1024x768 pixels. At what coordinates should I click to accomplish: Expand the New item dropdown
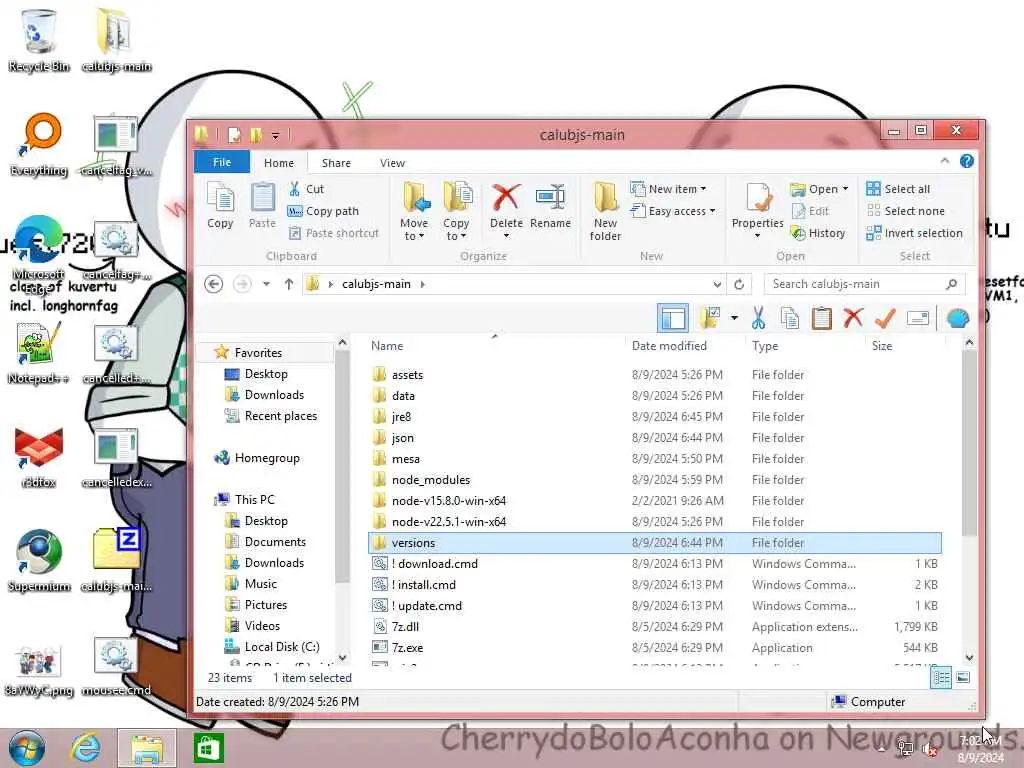click(x=668, y=189)
